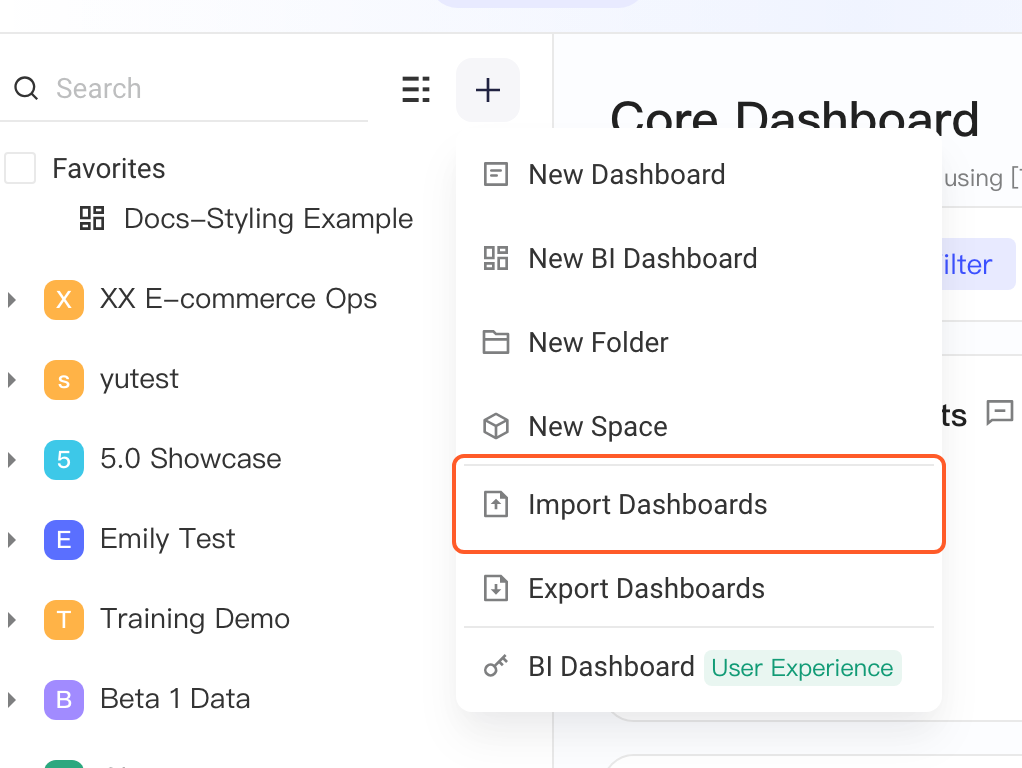Select the Training Demo space
Viewport: 1022px width, 768px height.
(x=195, y=619)
